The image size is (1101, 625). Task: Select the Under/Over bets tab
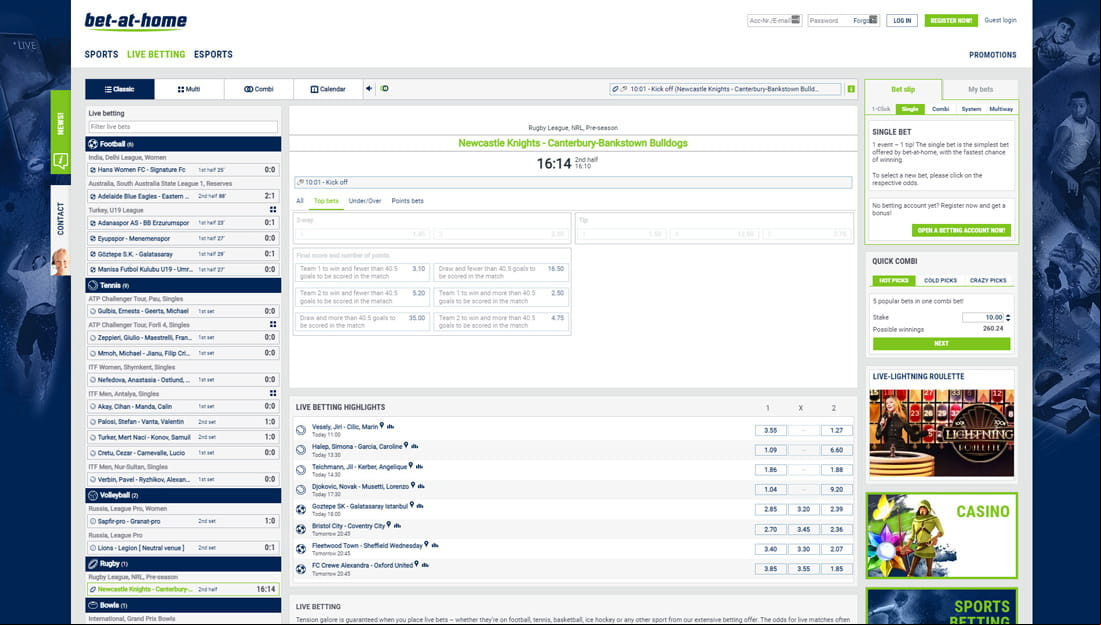point(365,201)
